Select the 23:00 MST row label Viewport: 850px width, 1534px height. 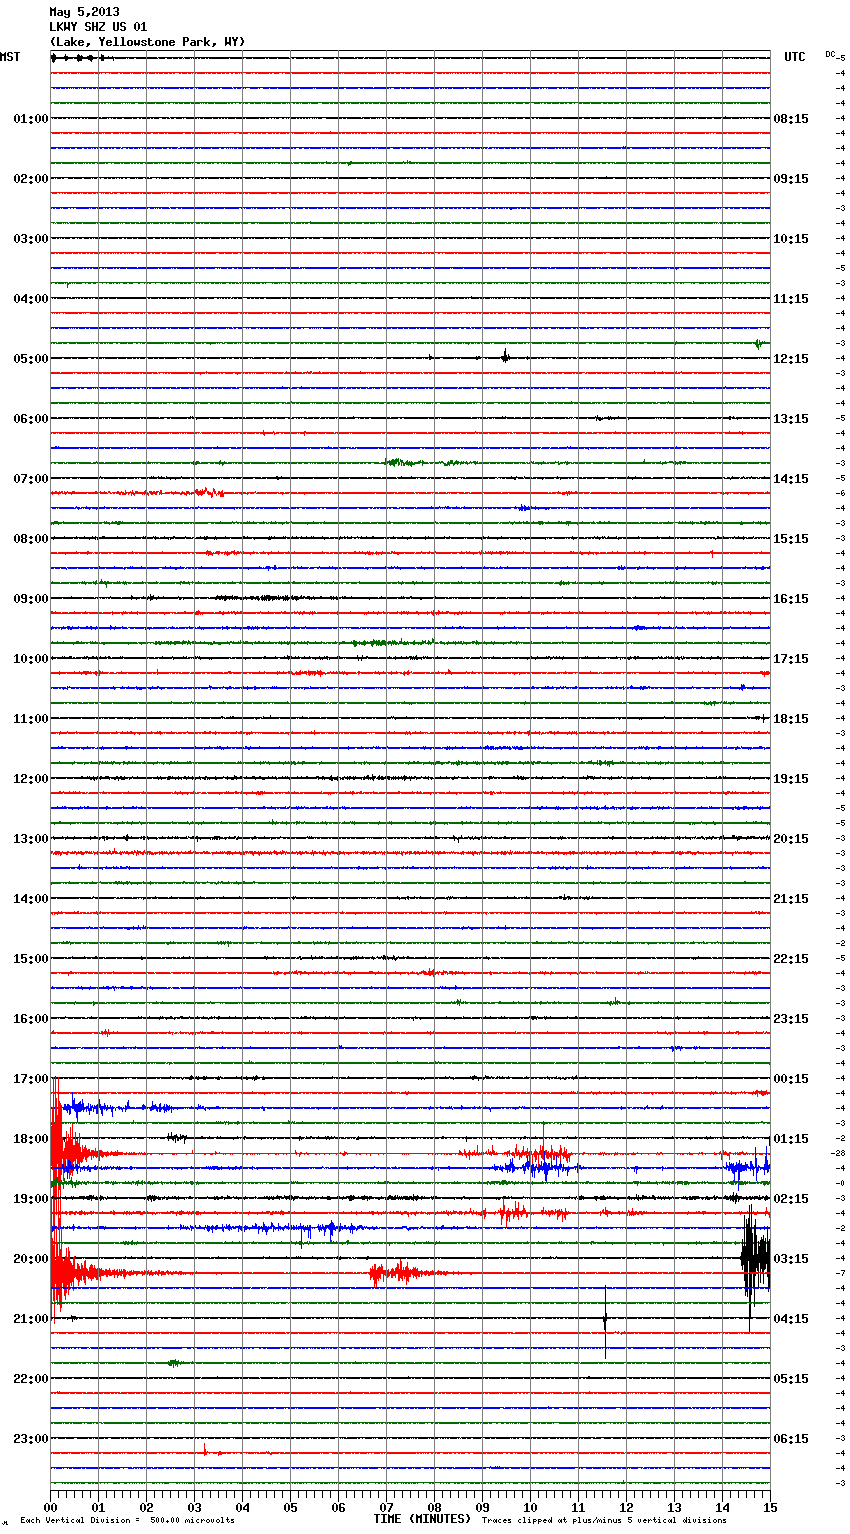click(31, 1439)
